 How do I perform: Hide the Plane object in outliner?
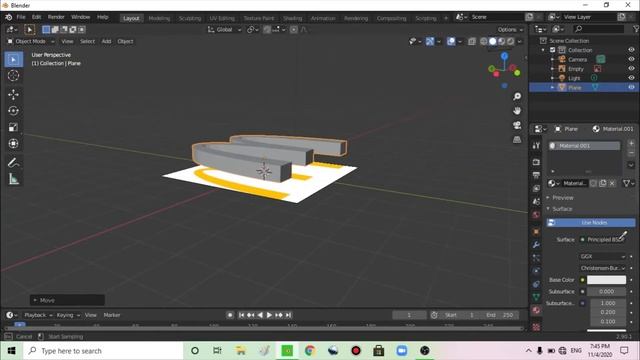631,87
